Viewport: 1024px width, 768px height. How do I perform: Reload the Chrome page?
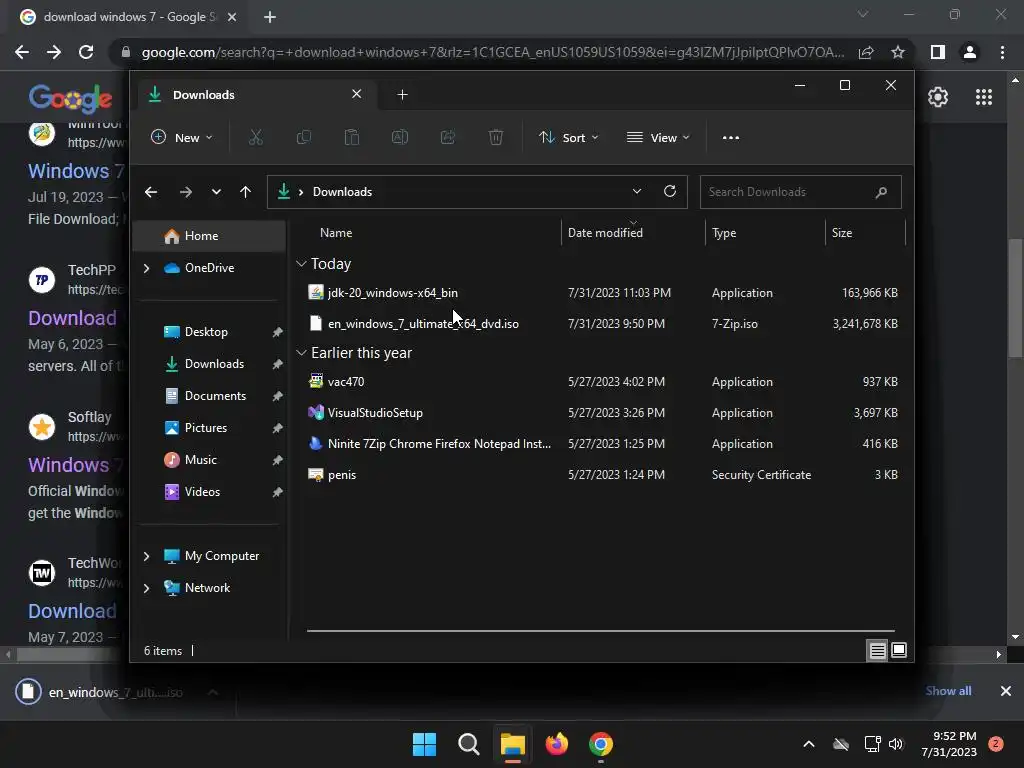86,52
